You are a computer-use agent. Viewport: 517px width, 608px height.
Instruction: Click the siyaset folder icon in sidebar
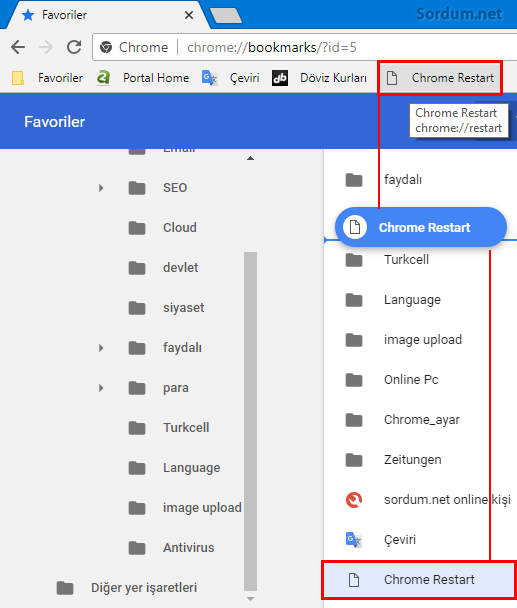click(137, 308)
